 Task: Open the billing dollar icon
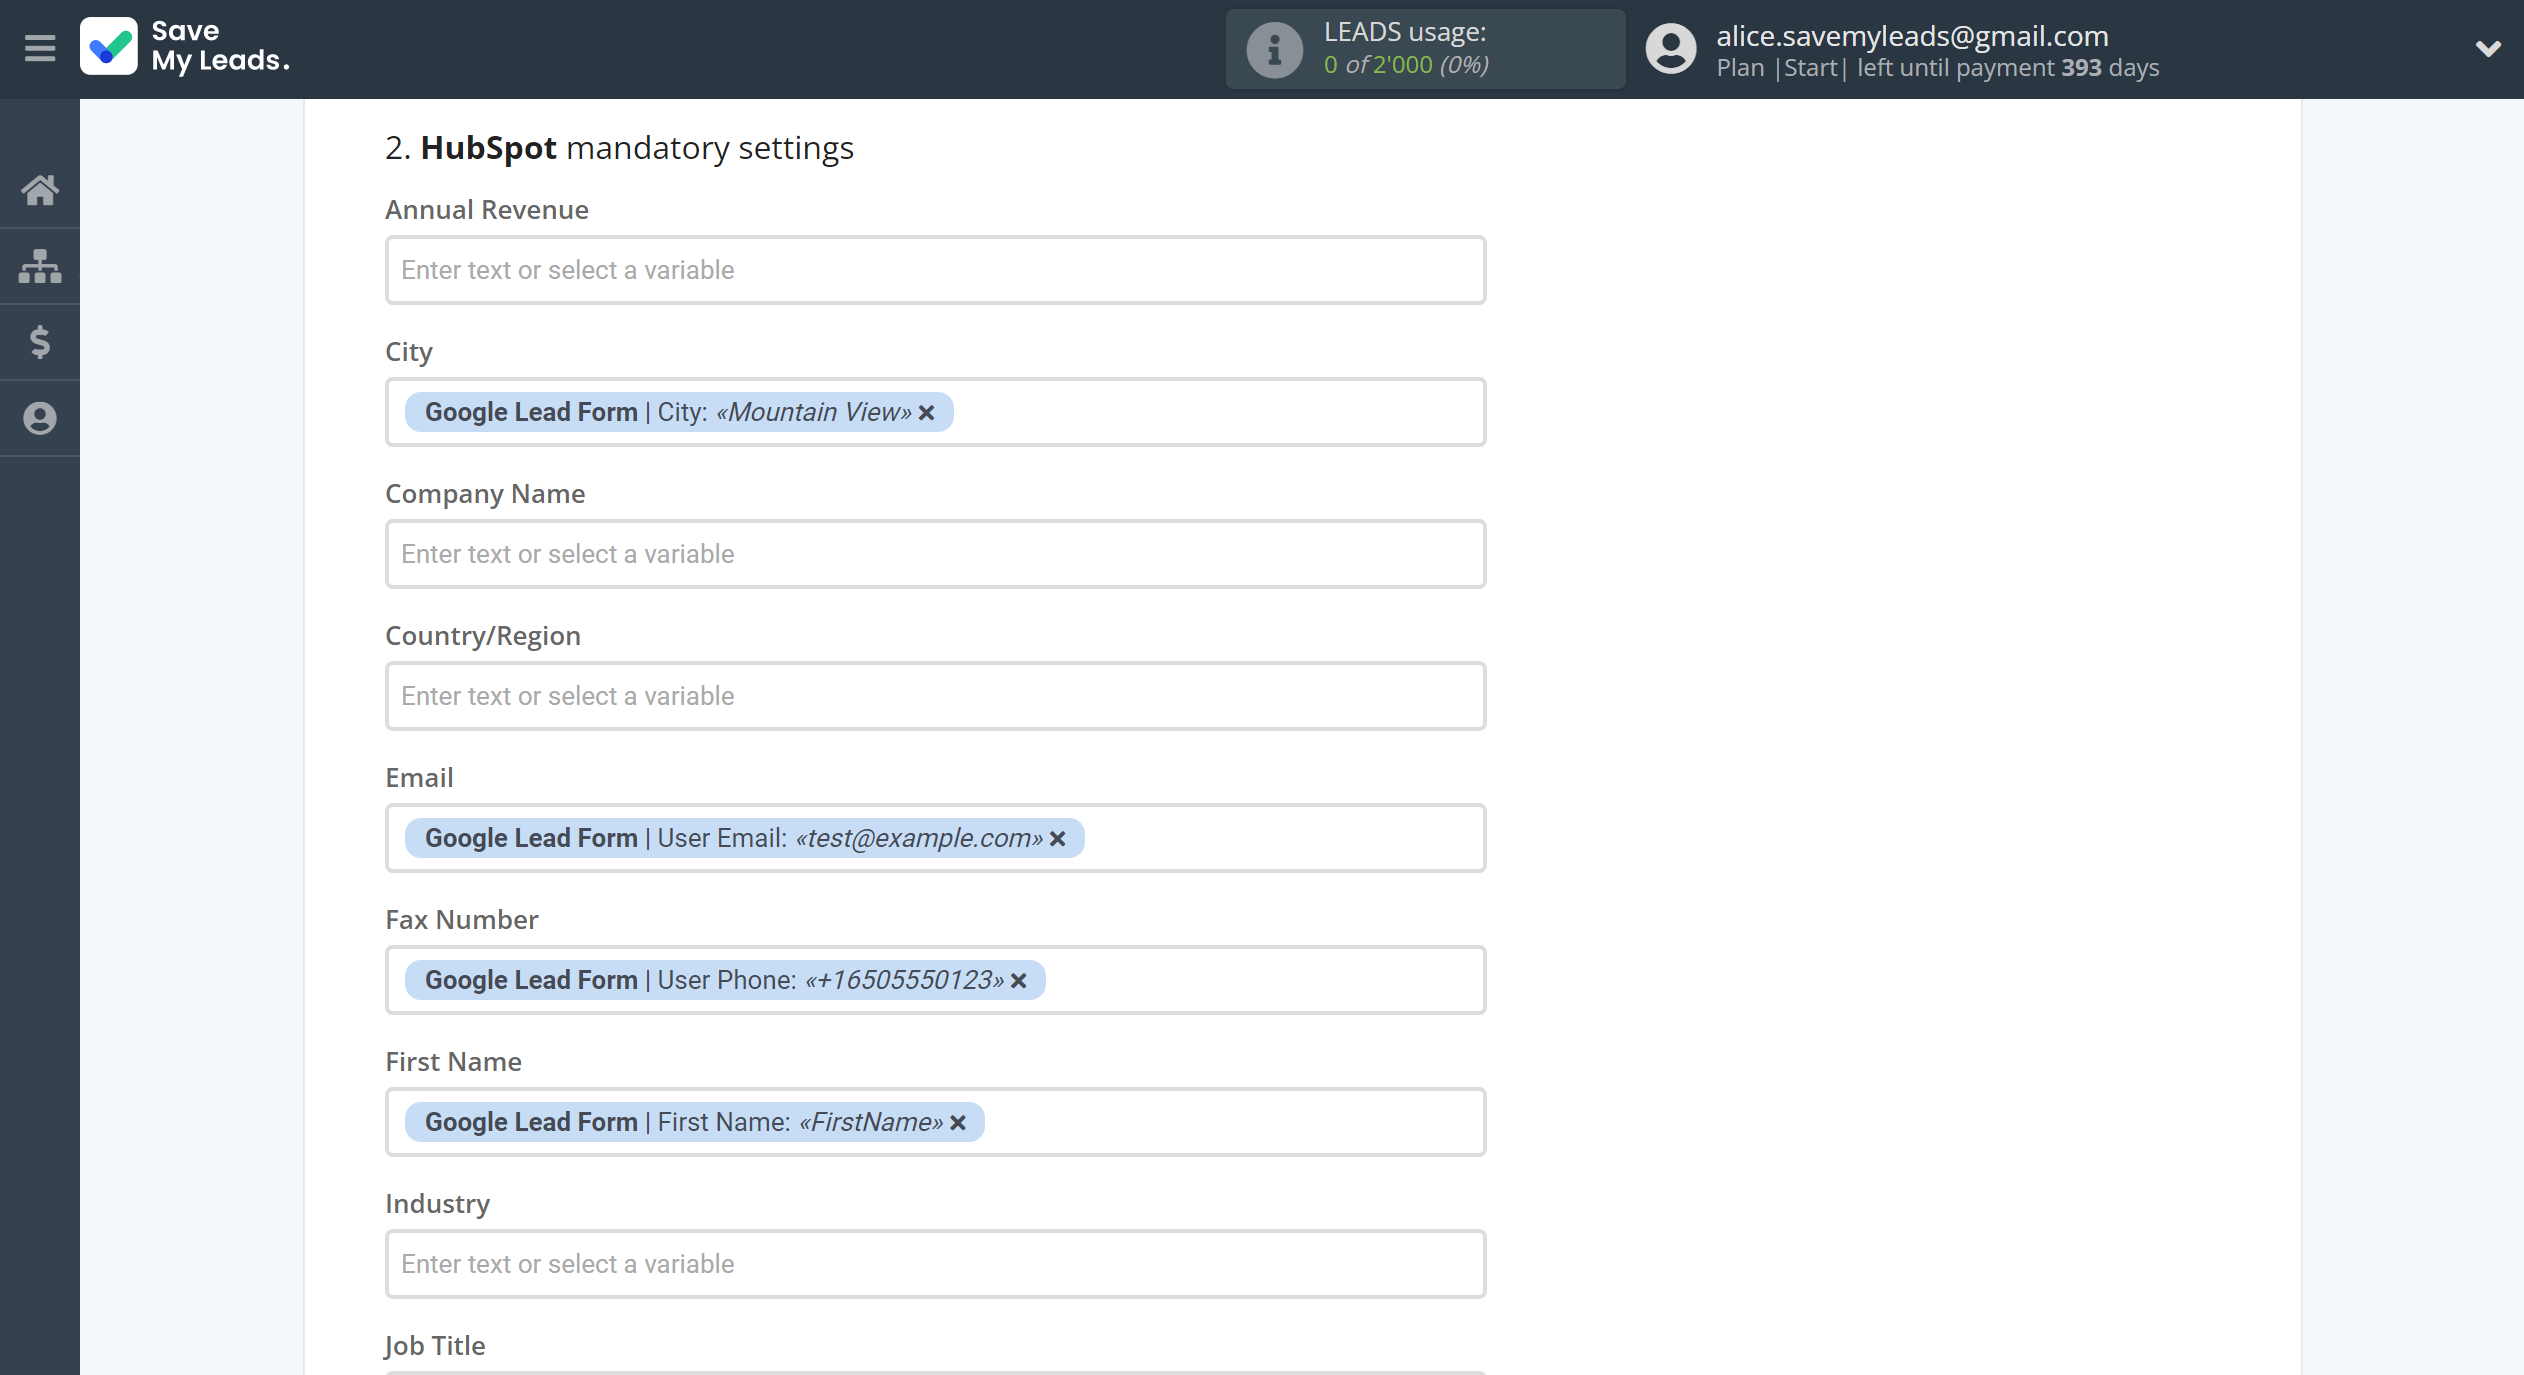pyautogui.click(x=40, y=342)
